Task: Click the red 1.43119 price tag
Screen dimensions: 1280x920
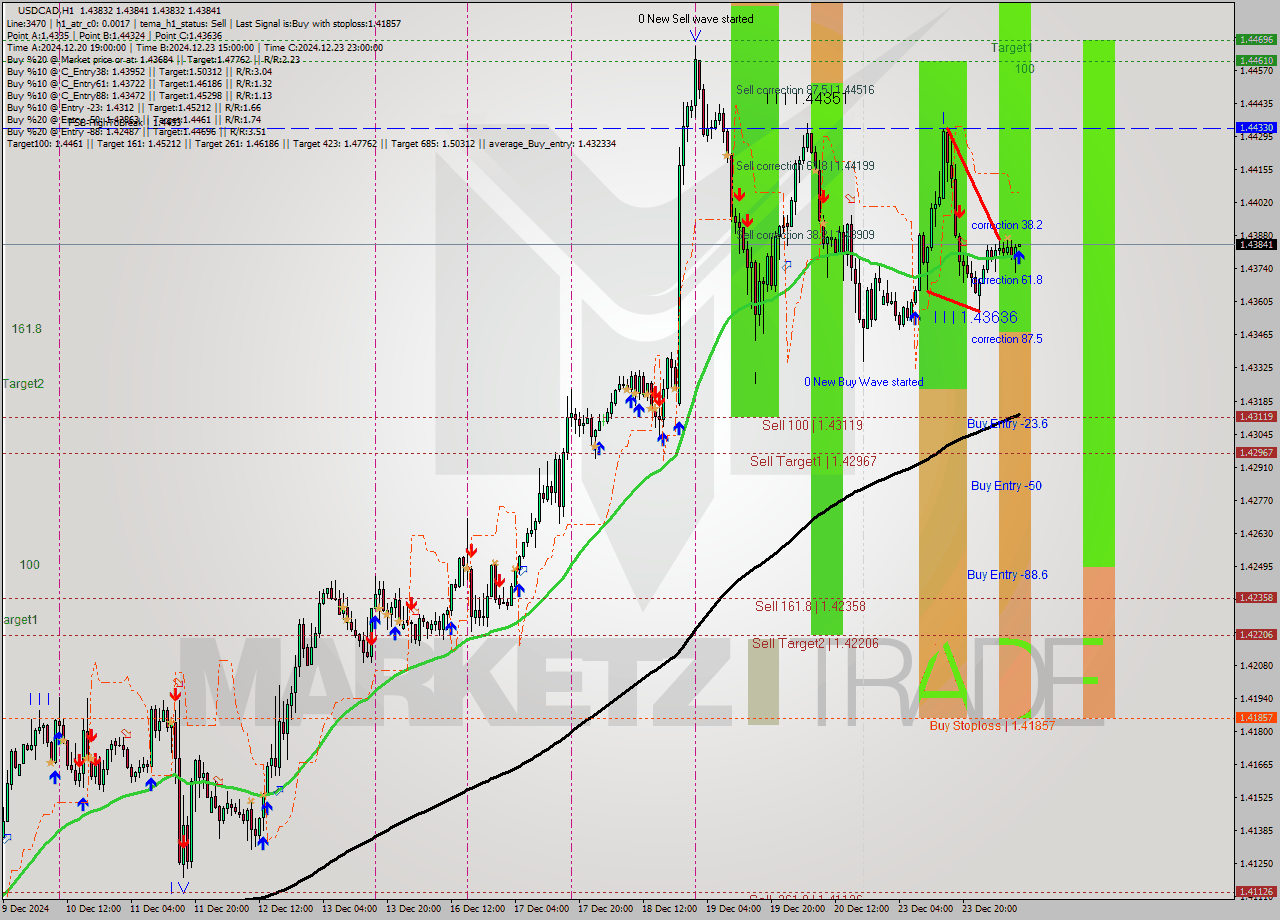Action: (x=1256, y=416)
